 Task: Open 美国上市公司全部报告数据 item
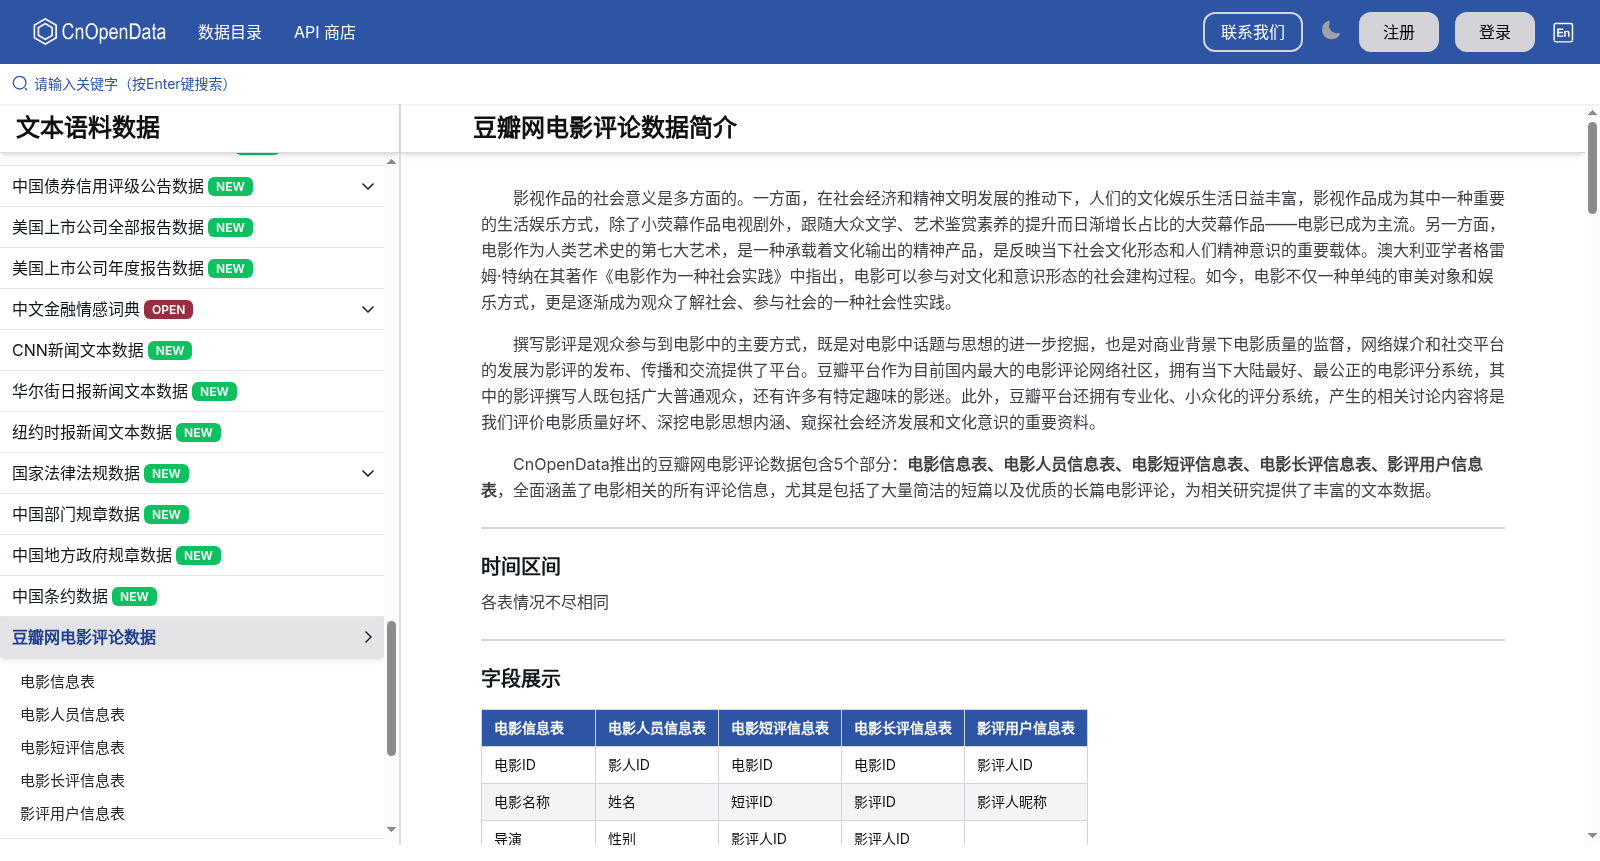click(192, 228)
